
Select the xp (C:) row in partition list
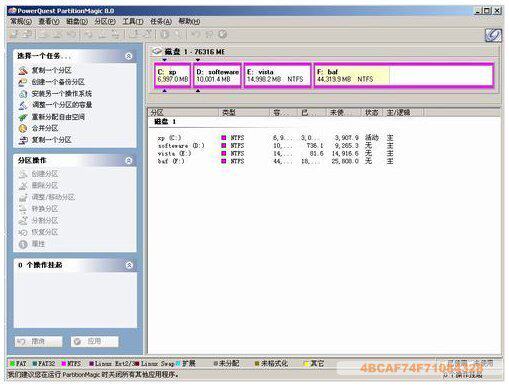[x=276, y=137]
